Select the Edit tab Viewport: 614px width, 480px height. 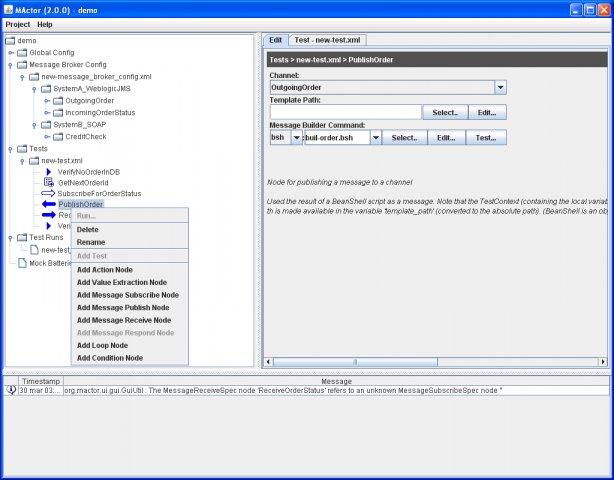pos(275,40)
